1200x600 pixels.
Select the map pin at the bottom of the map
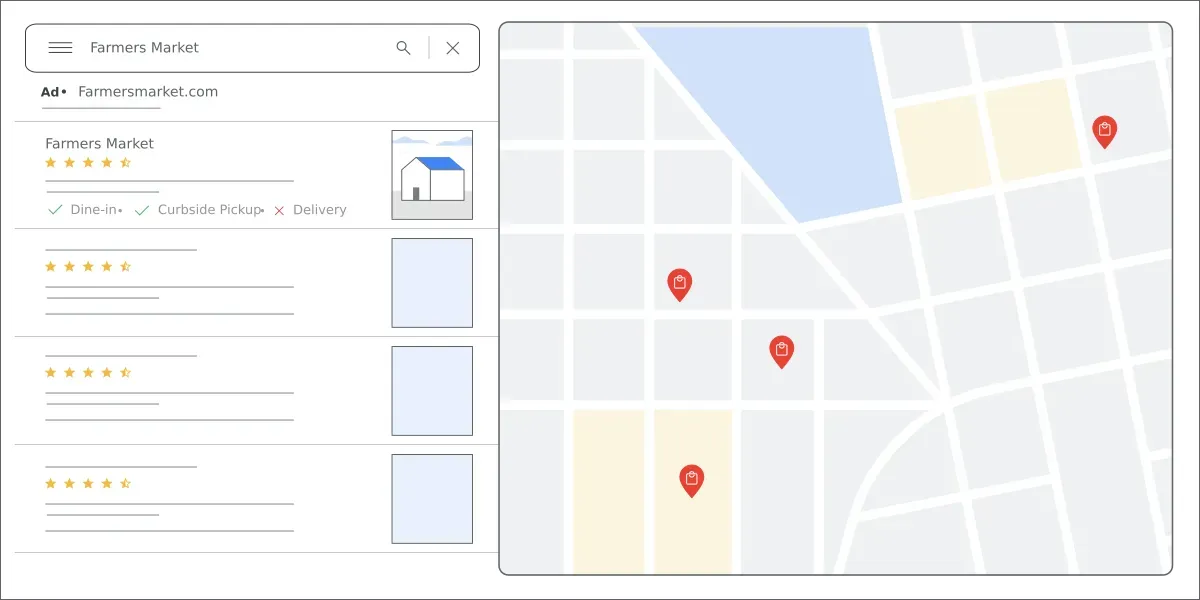coord(692,480)
